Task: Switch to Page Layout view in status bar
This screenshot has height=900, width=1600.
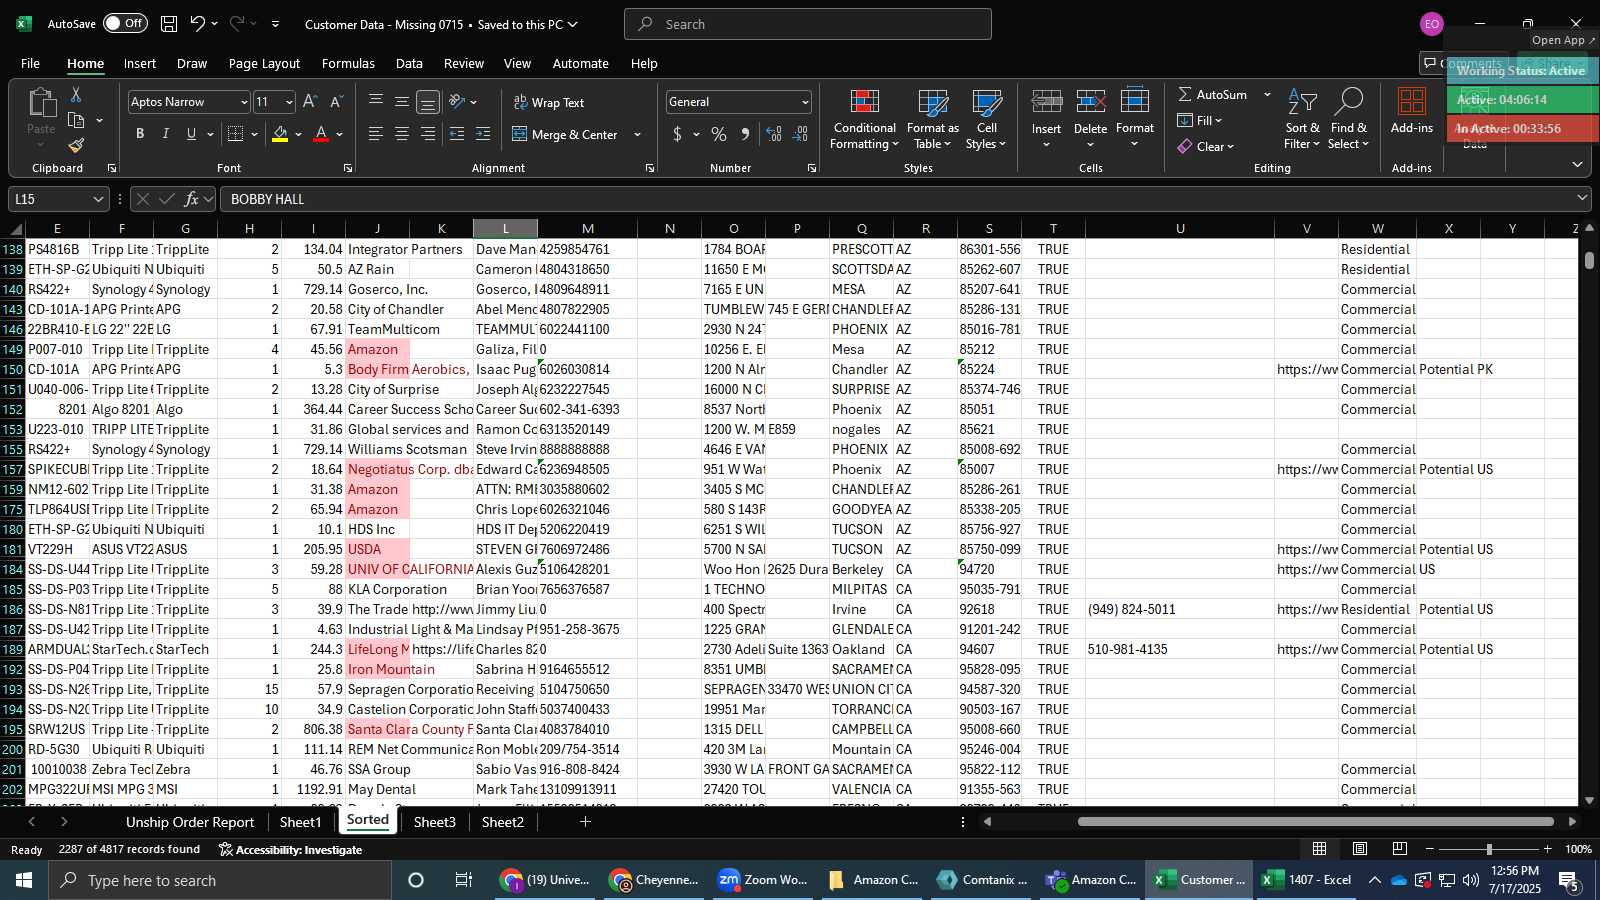Action: click(x=1360, y=849)
